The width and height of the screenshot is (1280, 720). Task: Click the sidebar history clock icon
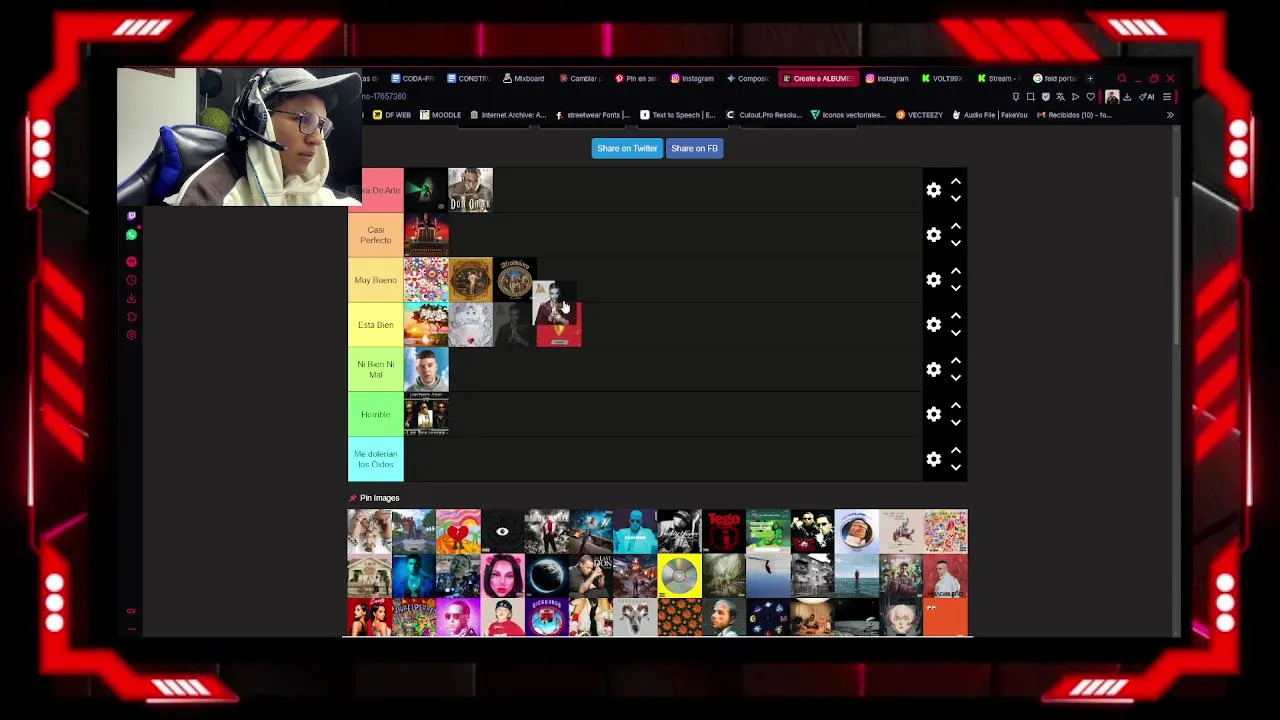pos(131,280)
